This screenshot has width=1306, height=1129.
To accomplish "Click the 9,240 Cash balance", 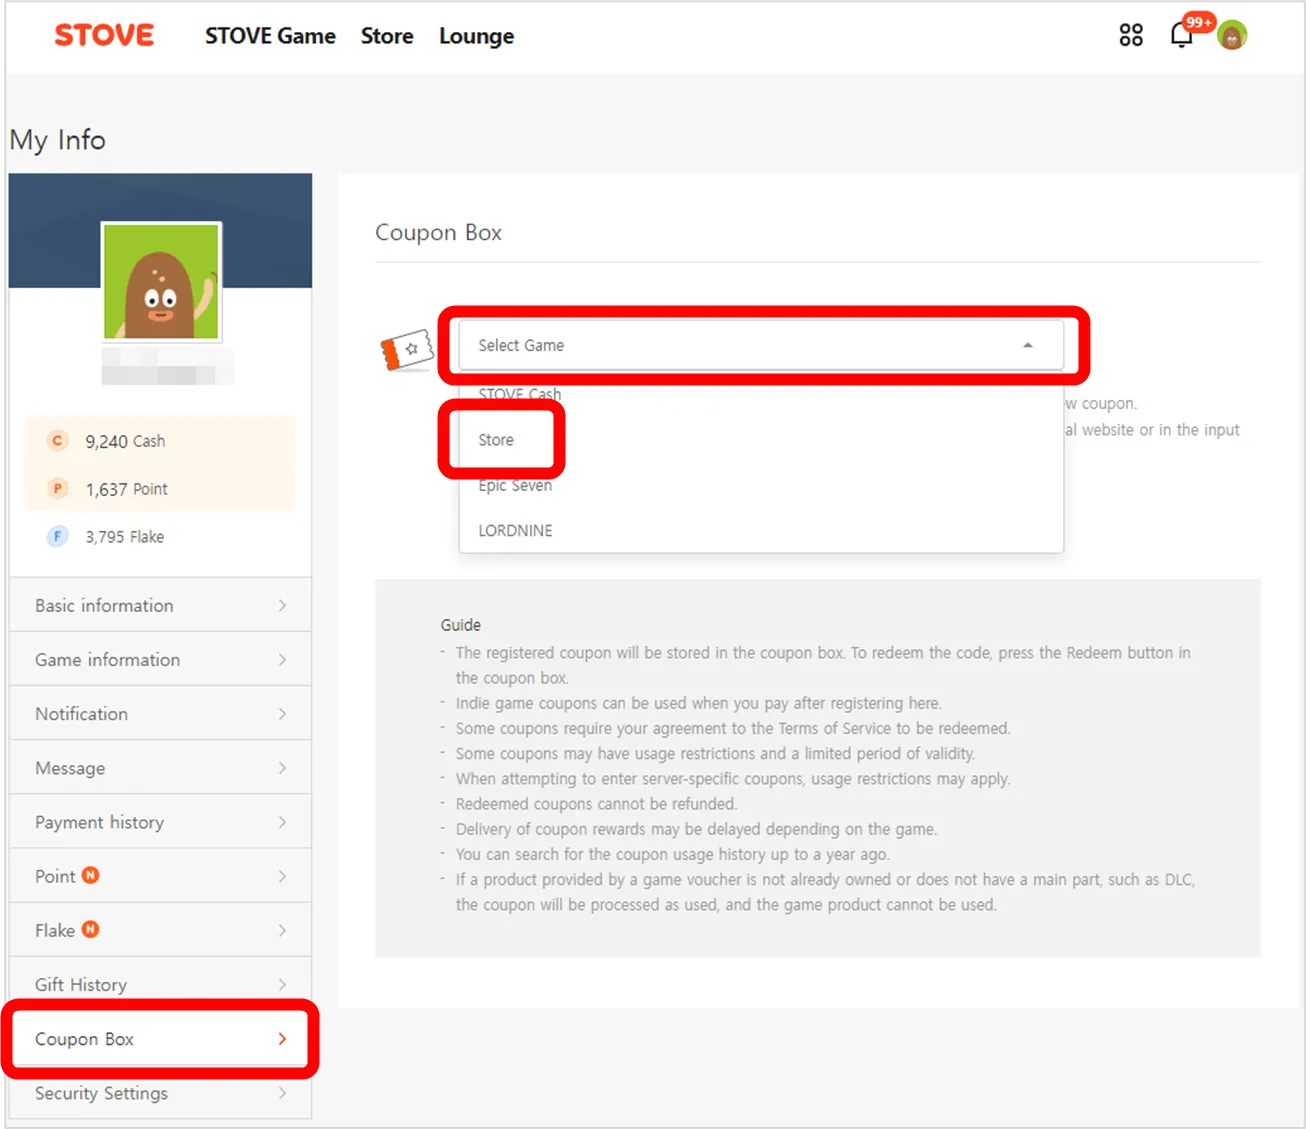I will [125, 441].
